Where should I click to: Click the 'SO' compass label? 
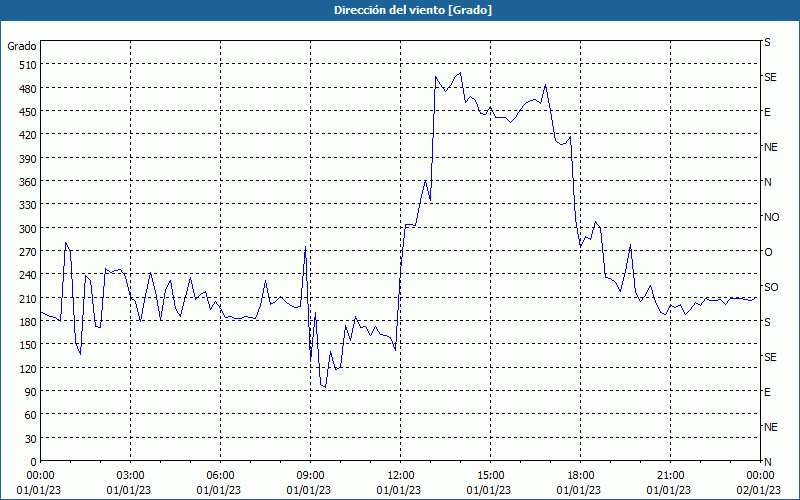(771, 287)
